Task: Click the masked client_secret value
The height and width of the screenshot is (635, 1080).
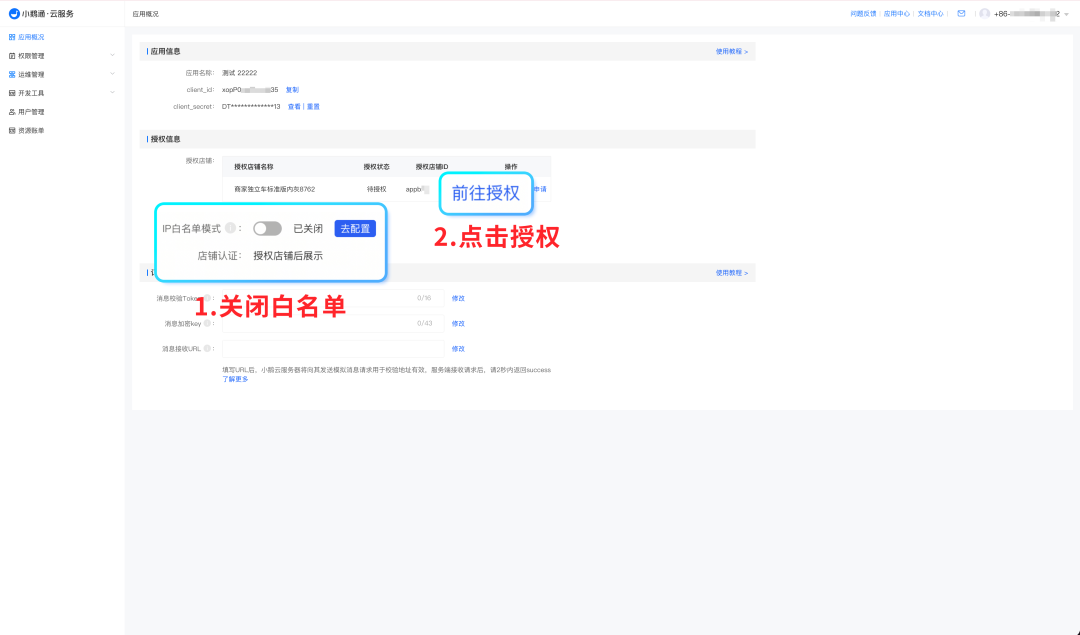Action: pos(251,107)
